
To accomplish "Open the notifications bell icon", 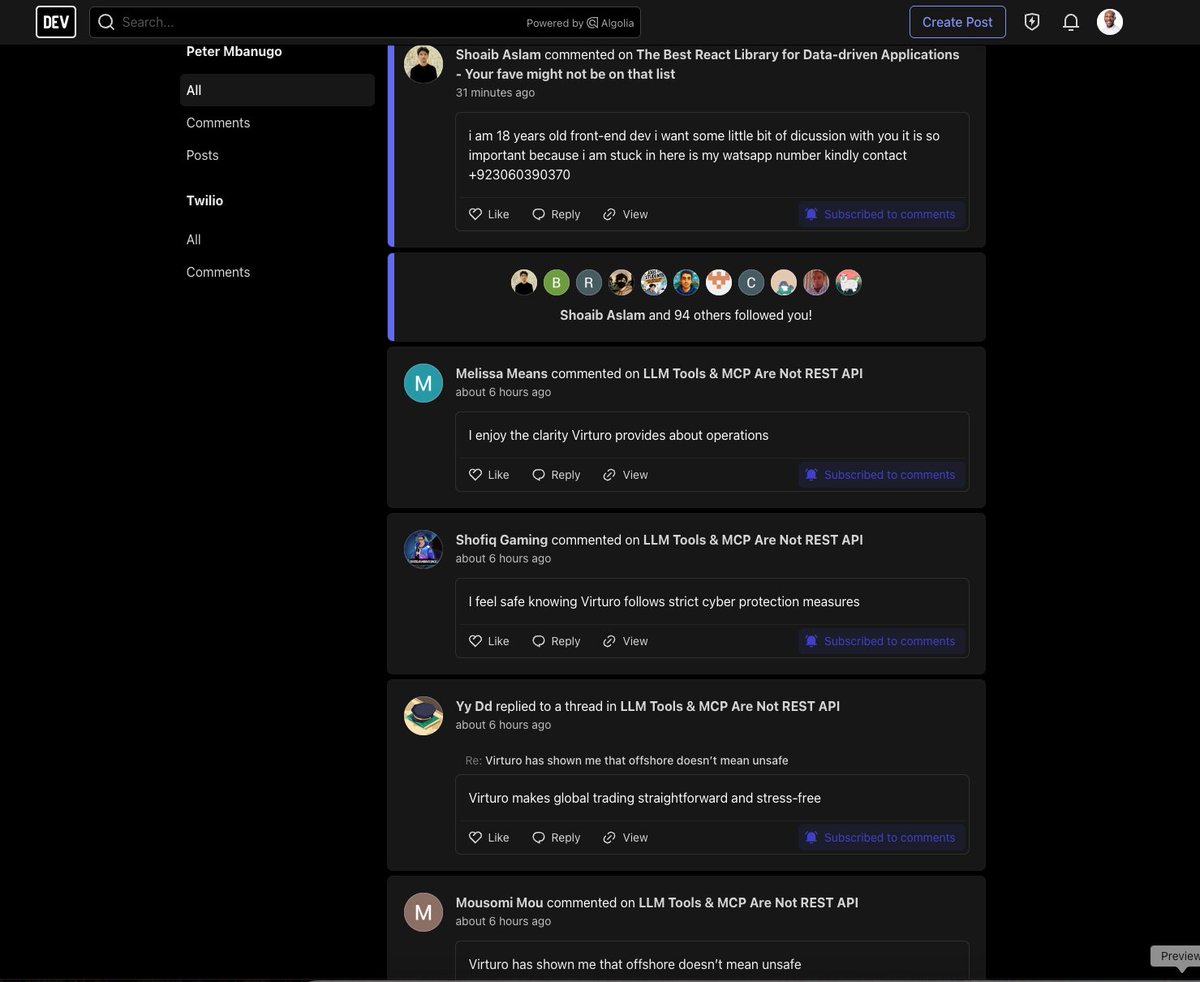I will coord(1071,22).
